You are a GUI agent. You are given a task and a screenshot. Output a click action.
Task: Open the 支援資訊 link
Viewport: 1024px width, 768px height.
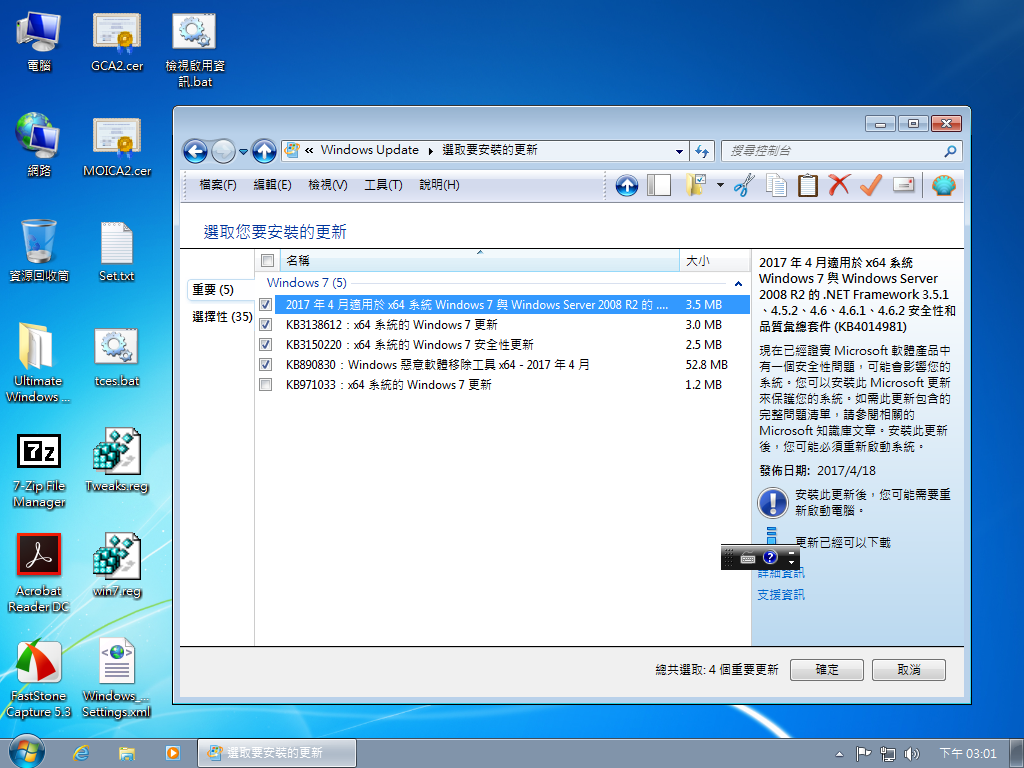781,595
